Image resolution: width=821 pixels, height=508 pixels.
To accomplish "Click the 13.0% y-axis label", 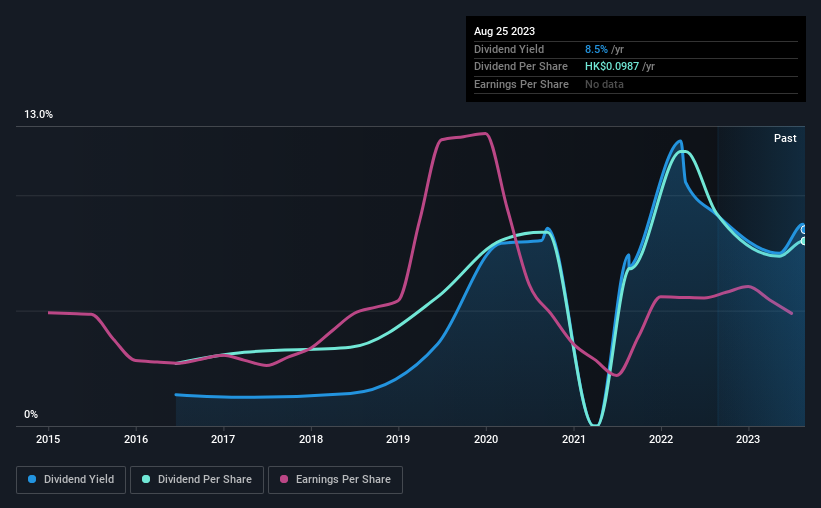I will click(x=38, y=115).
